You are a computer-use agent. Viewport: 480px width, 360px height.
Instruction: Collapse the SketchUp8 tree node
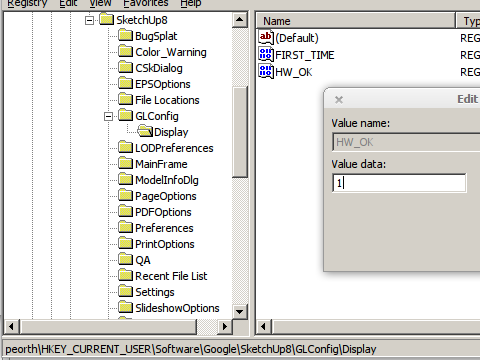[x=89, y=20]
